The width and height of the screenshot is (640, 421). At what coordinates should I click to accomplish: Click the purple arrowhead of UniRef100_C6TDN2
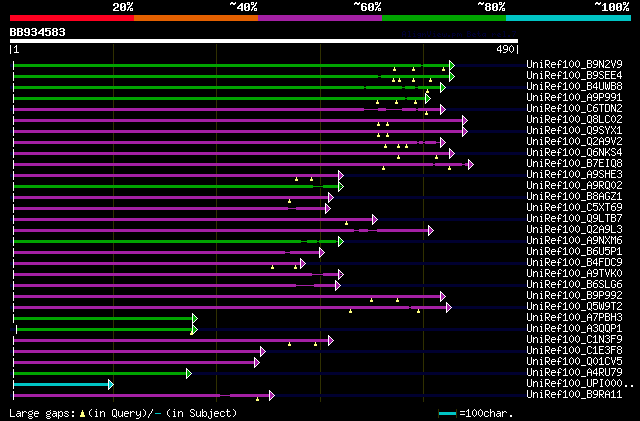443,109
